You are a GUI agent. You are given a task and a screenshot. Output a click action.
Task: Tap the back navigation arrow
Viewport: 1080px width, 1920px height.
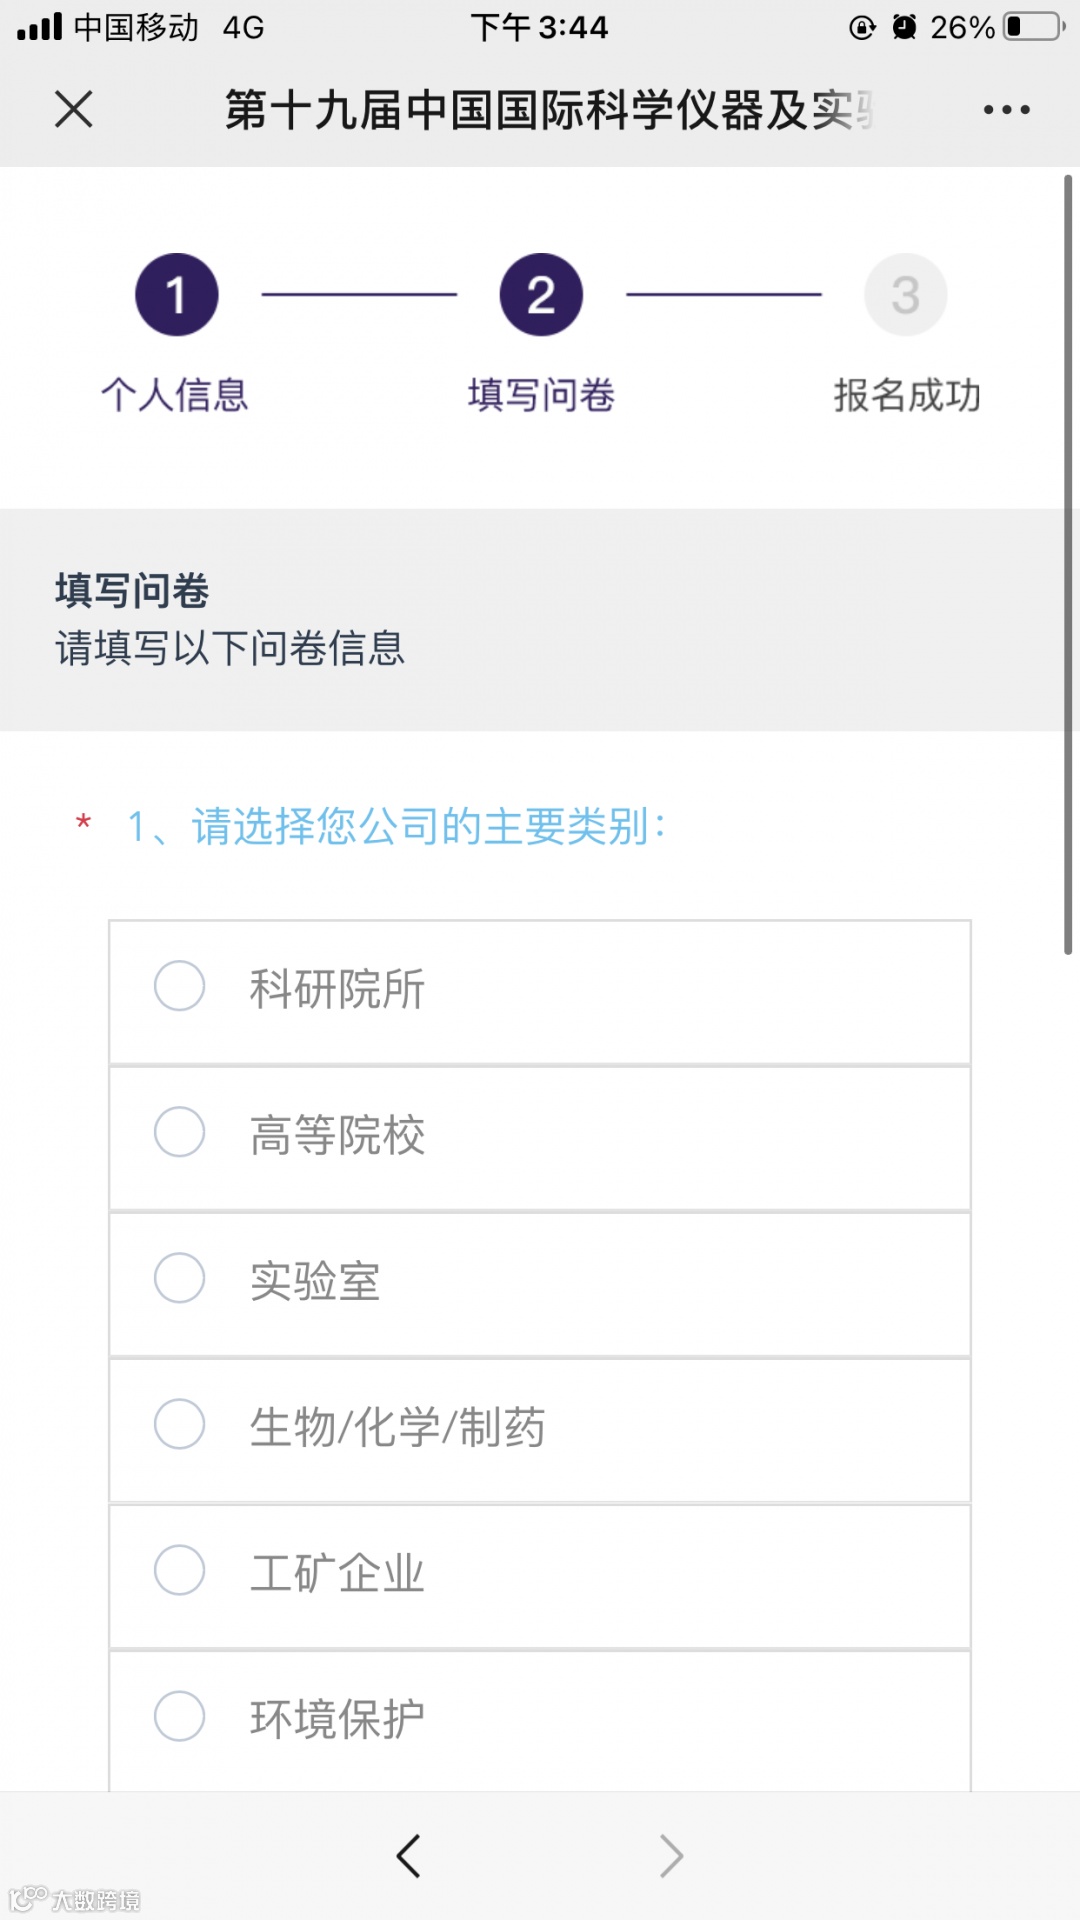tap(408, 1856)
